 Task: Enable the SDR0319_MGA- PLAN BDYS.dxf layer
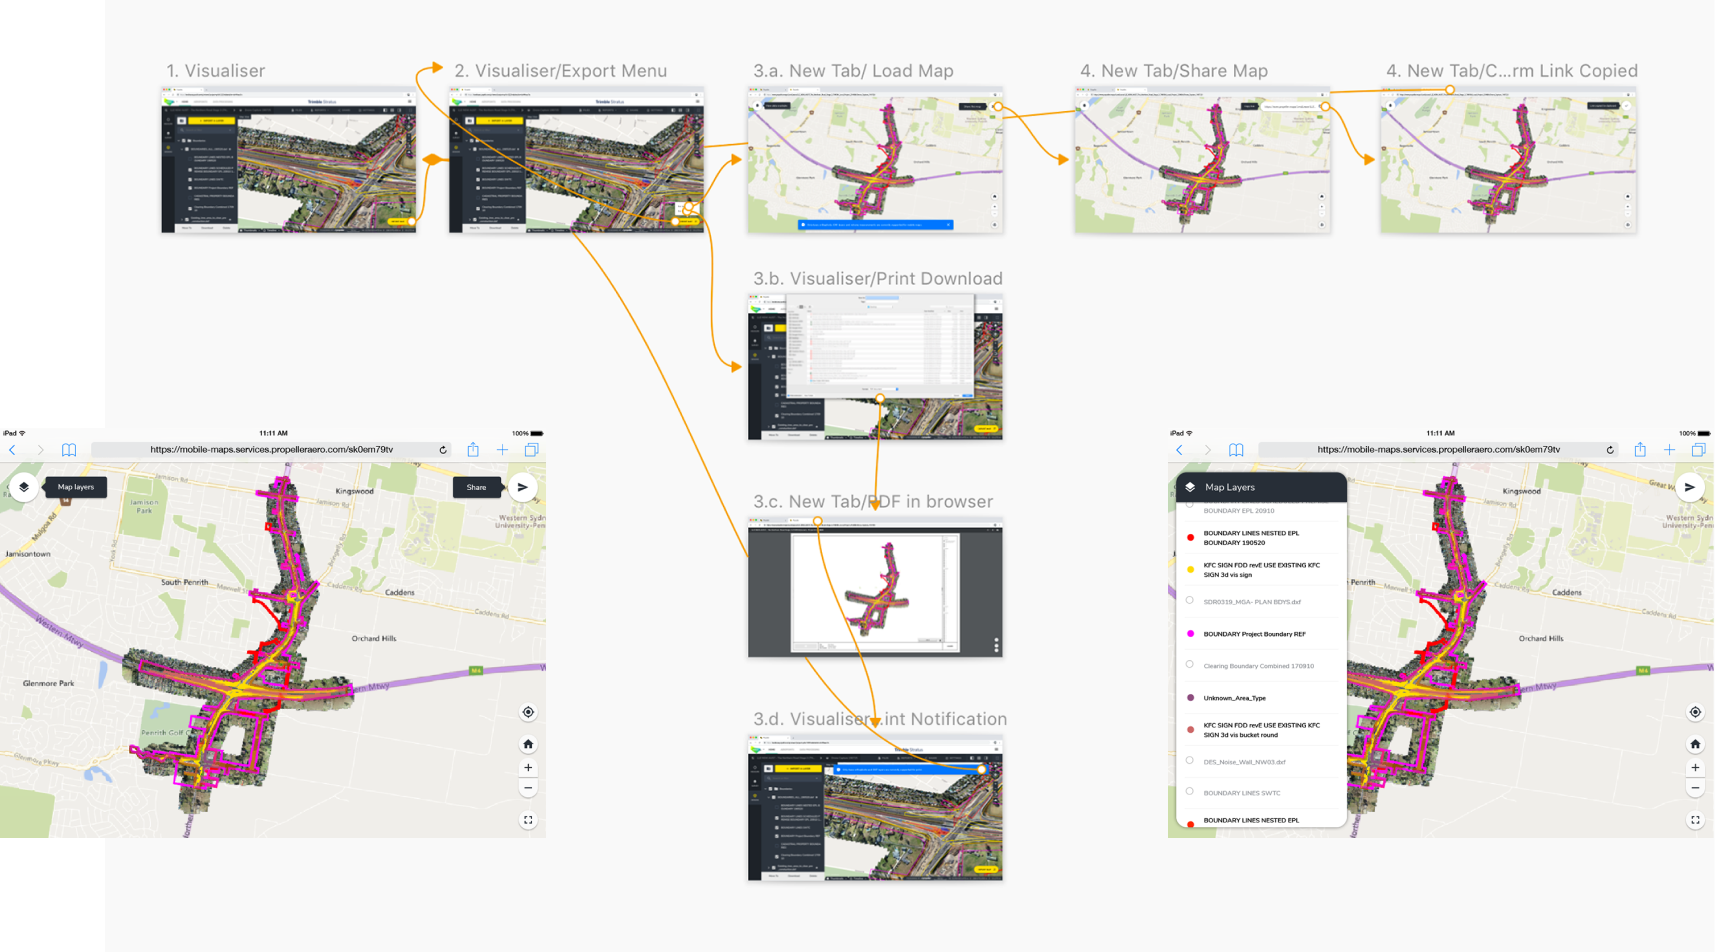click(1190, 601)
